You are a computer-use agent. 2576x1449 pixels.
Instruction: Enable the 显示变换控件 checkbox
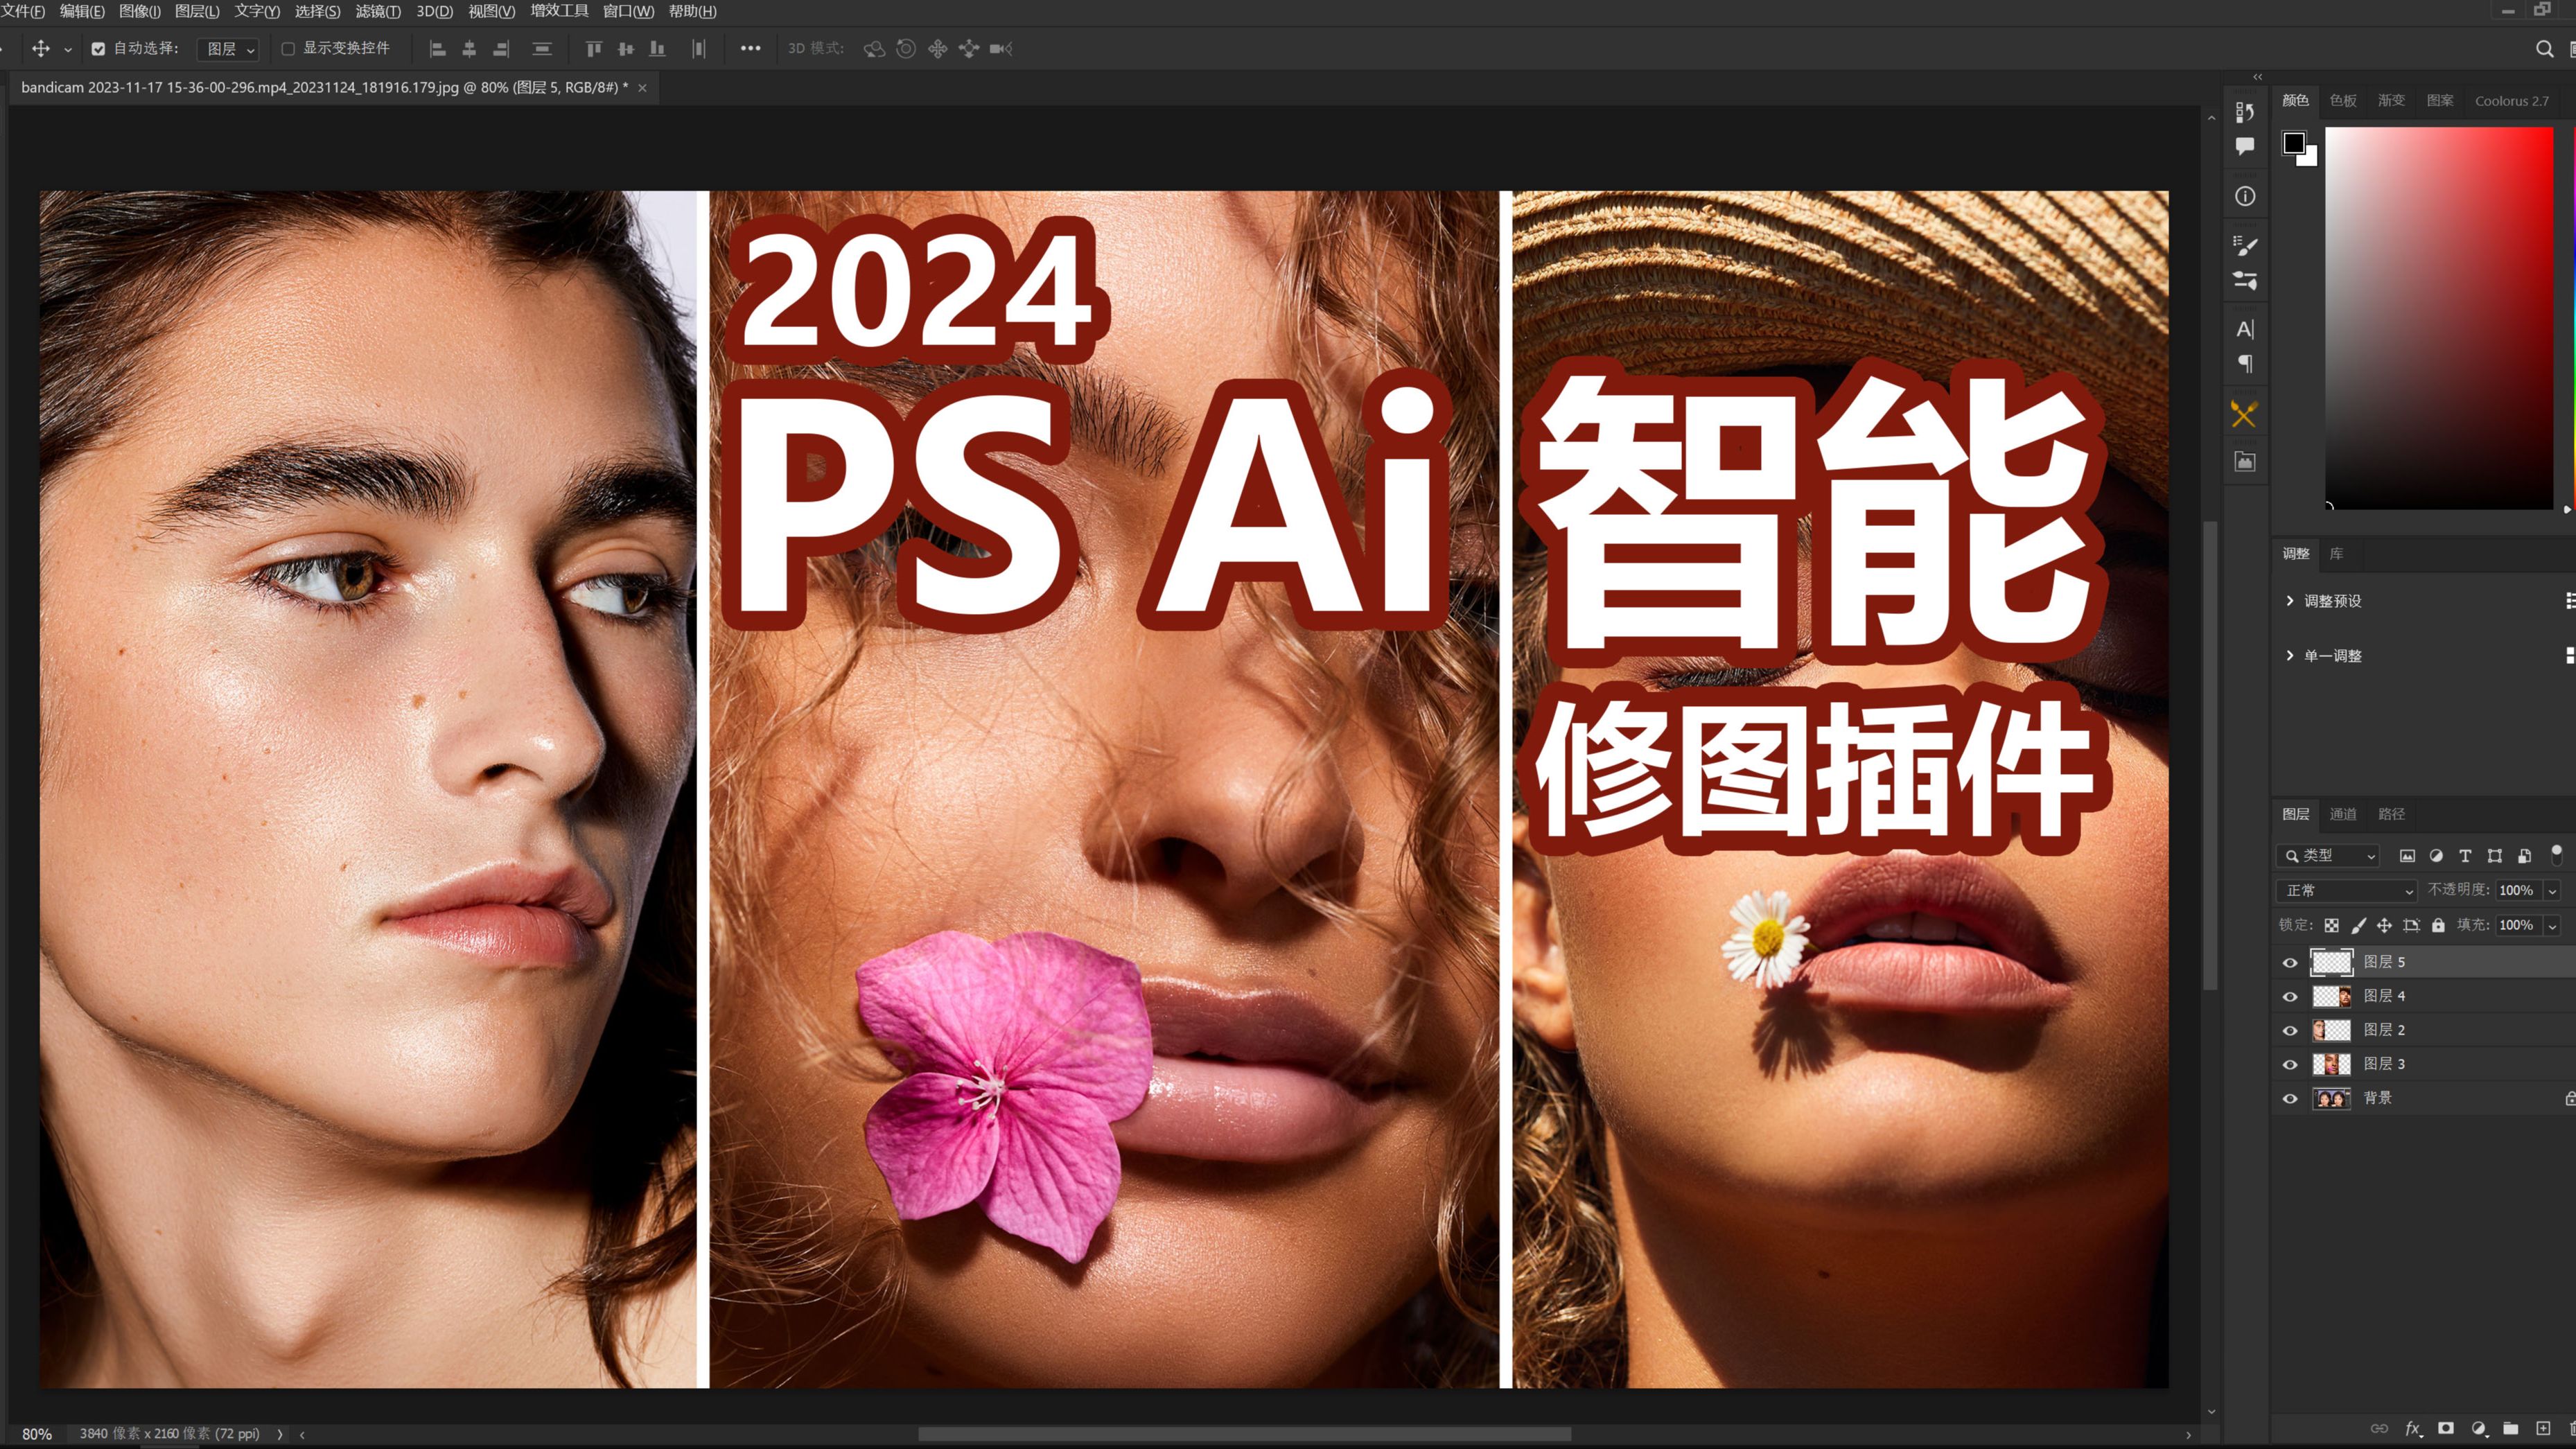(x=288, y=48)
